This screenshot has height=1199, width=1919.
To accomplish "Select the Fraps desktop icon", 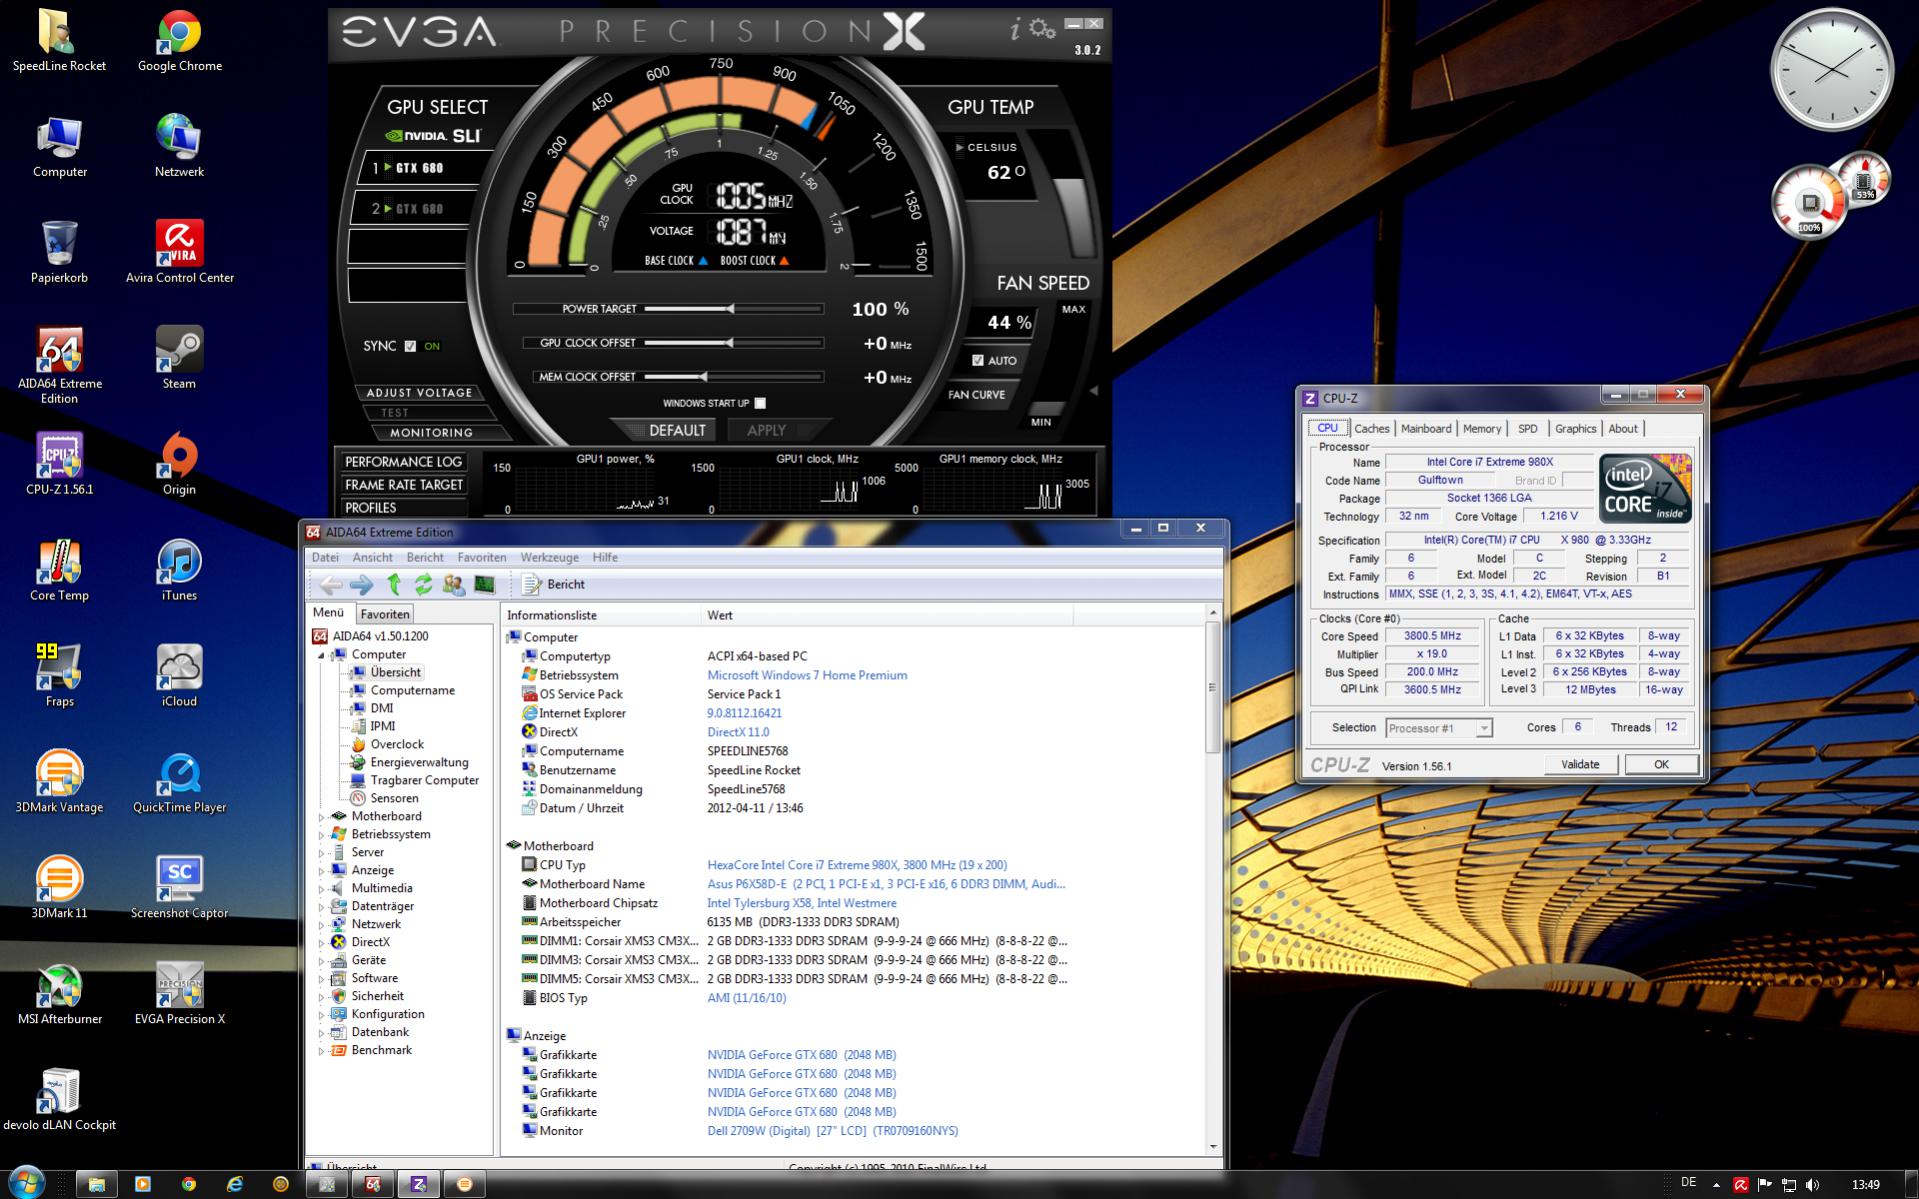I will tap(59, 676).
